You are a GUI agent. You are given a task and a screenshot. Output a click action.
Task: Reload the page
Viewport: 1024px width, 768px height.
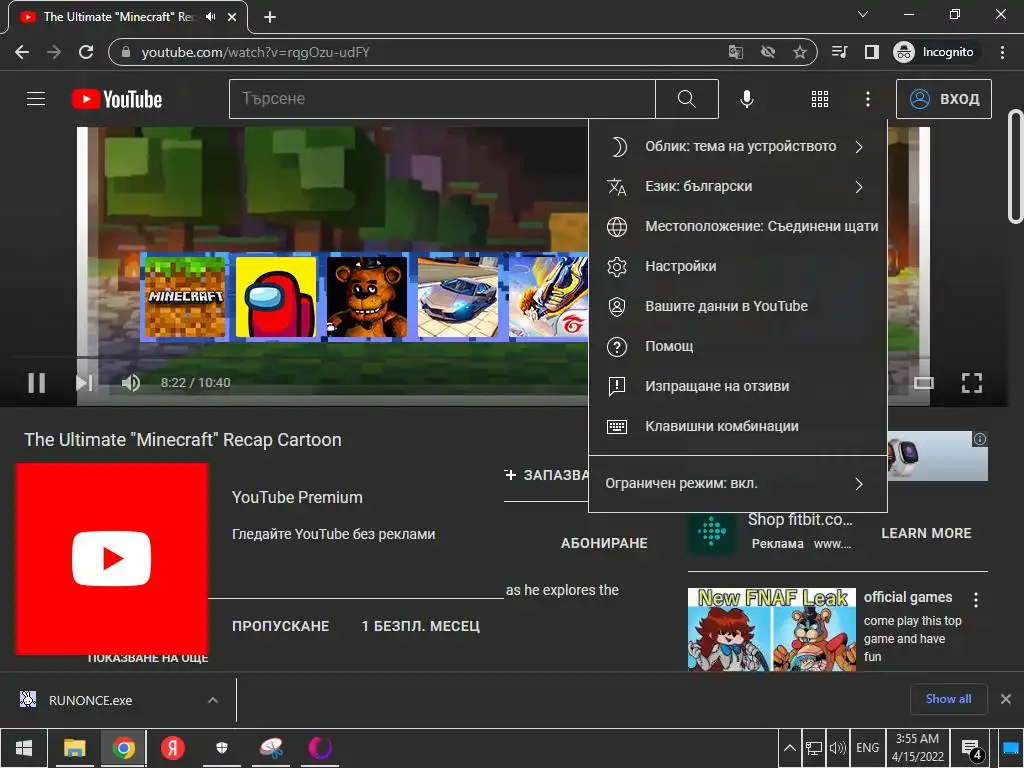[x=86, y=52]
